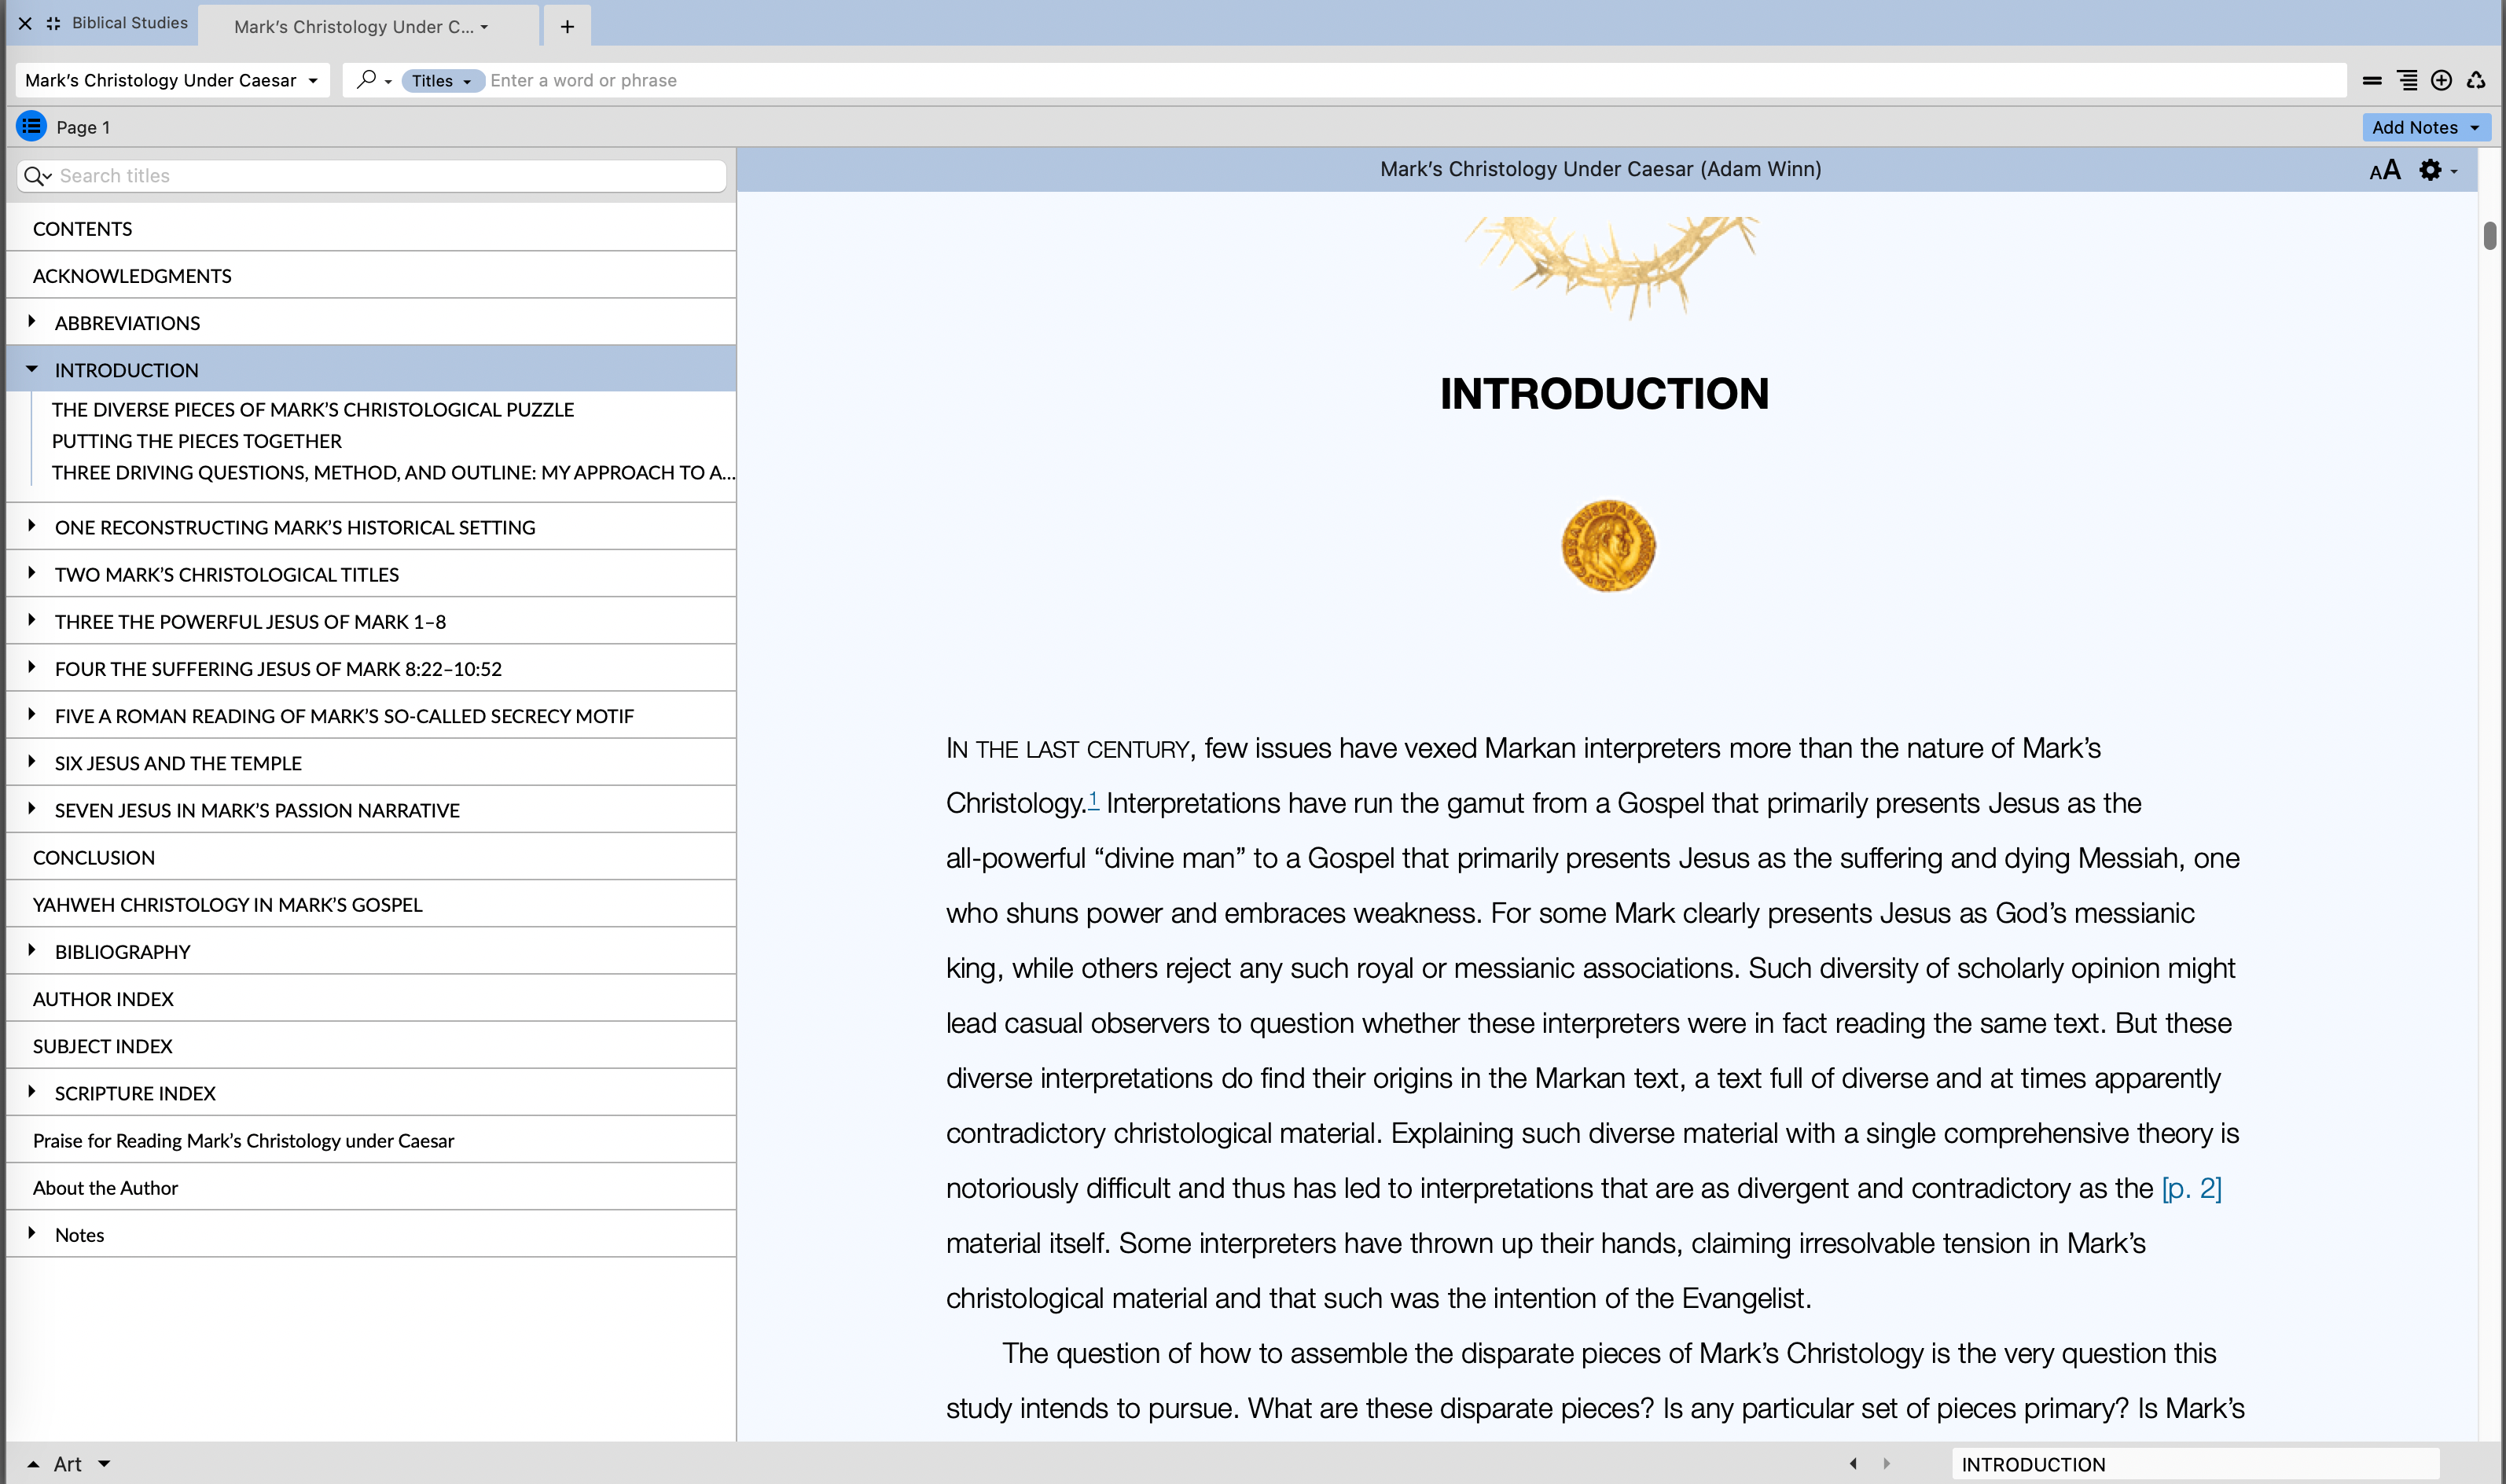The width and height of the screenshot is (2506, 1484).
Task: Click the recycle triangle icon in toolbar
Action: tap(2476, 80)
